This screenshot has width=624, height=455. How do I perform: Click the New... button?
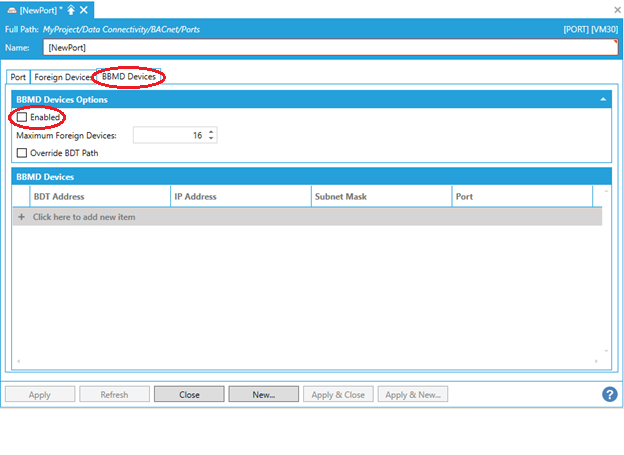pos(263,395)
